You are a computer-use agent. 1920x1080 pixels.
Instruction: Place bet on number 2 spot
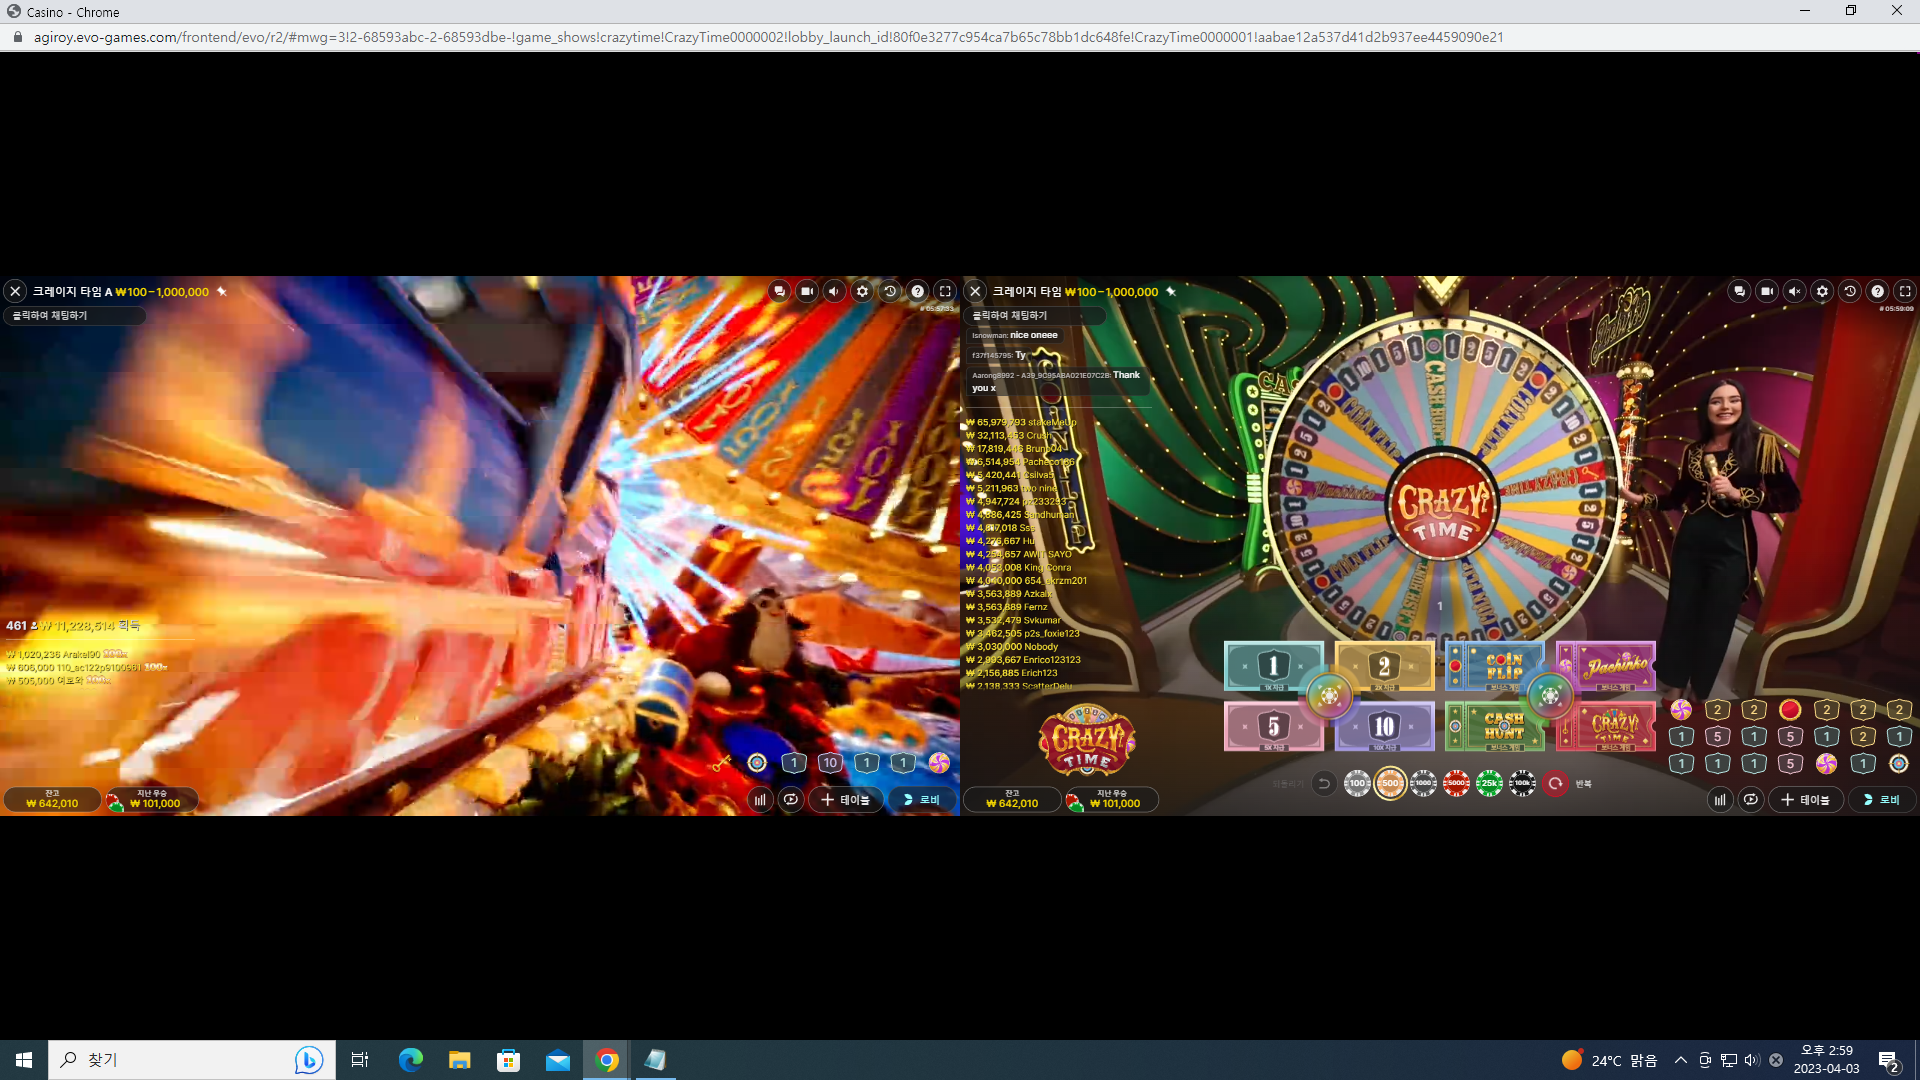(1385, 666)
